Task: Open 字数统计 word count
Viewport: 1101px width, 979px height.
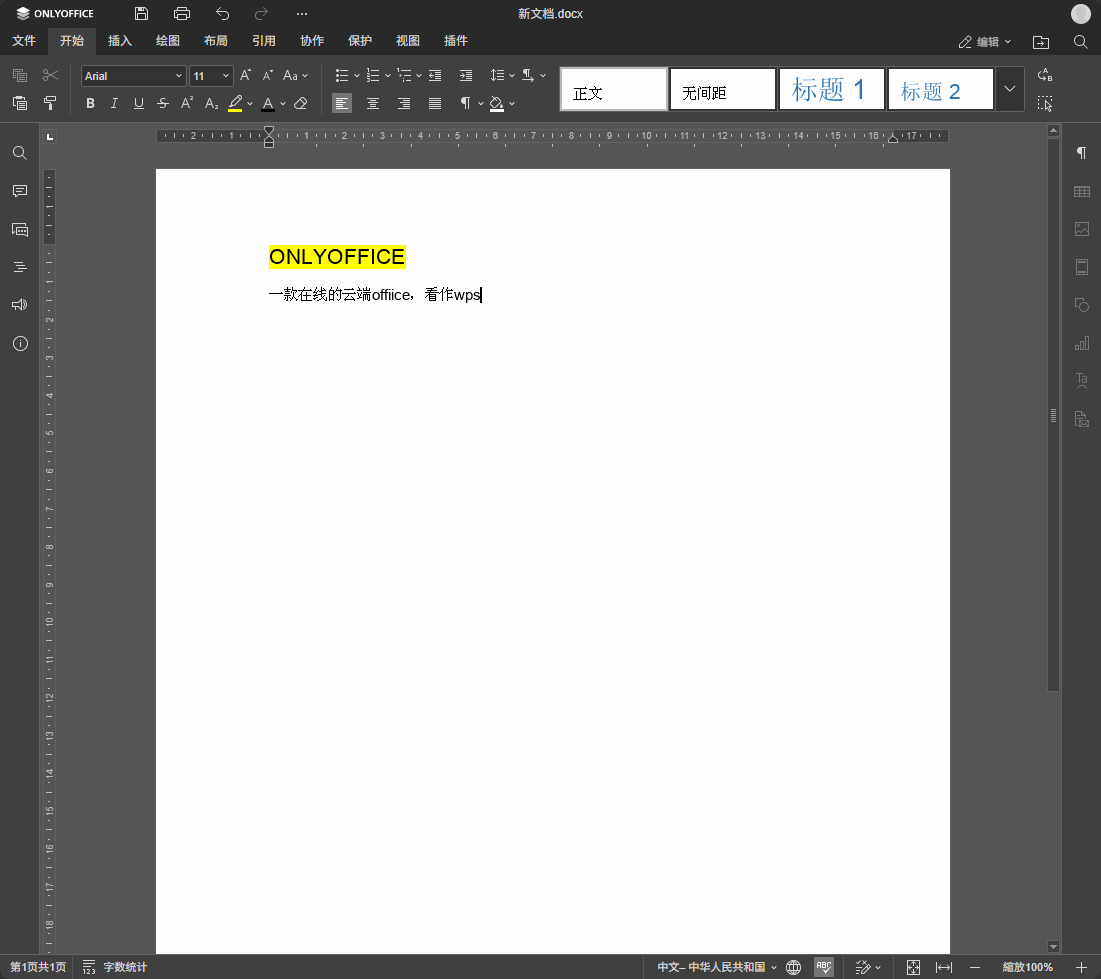Action: (114, 967)
